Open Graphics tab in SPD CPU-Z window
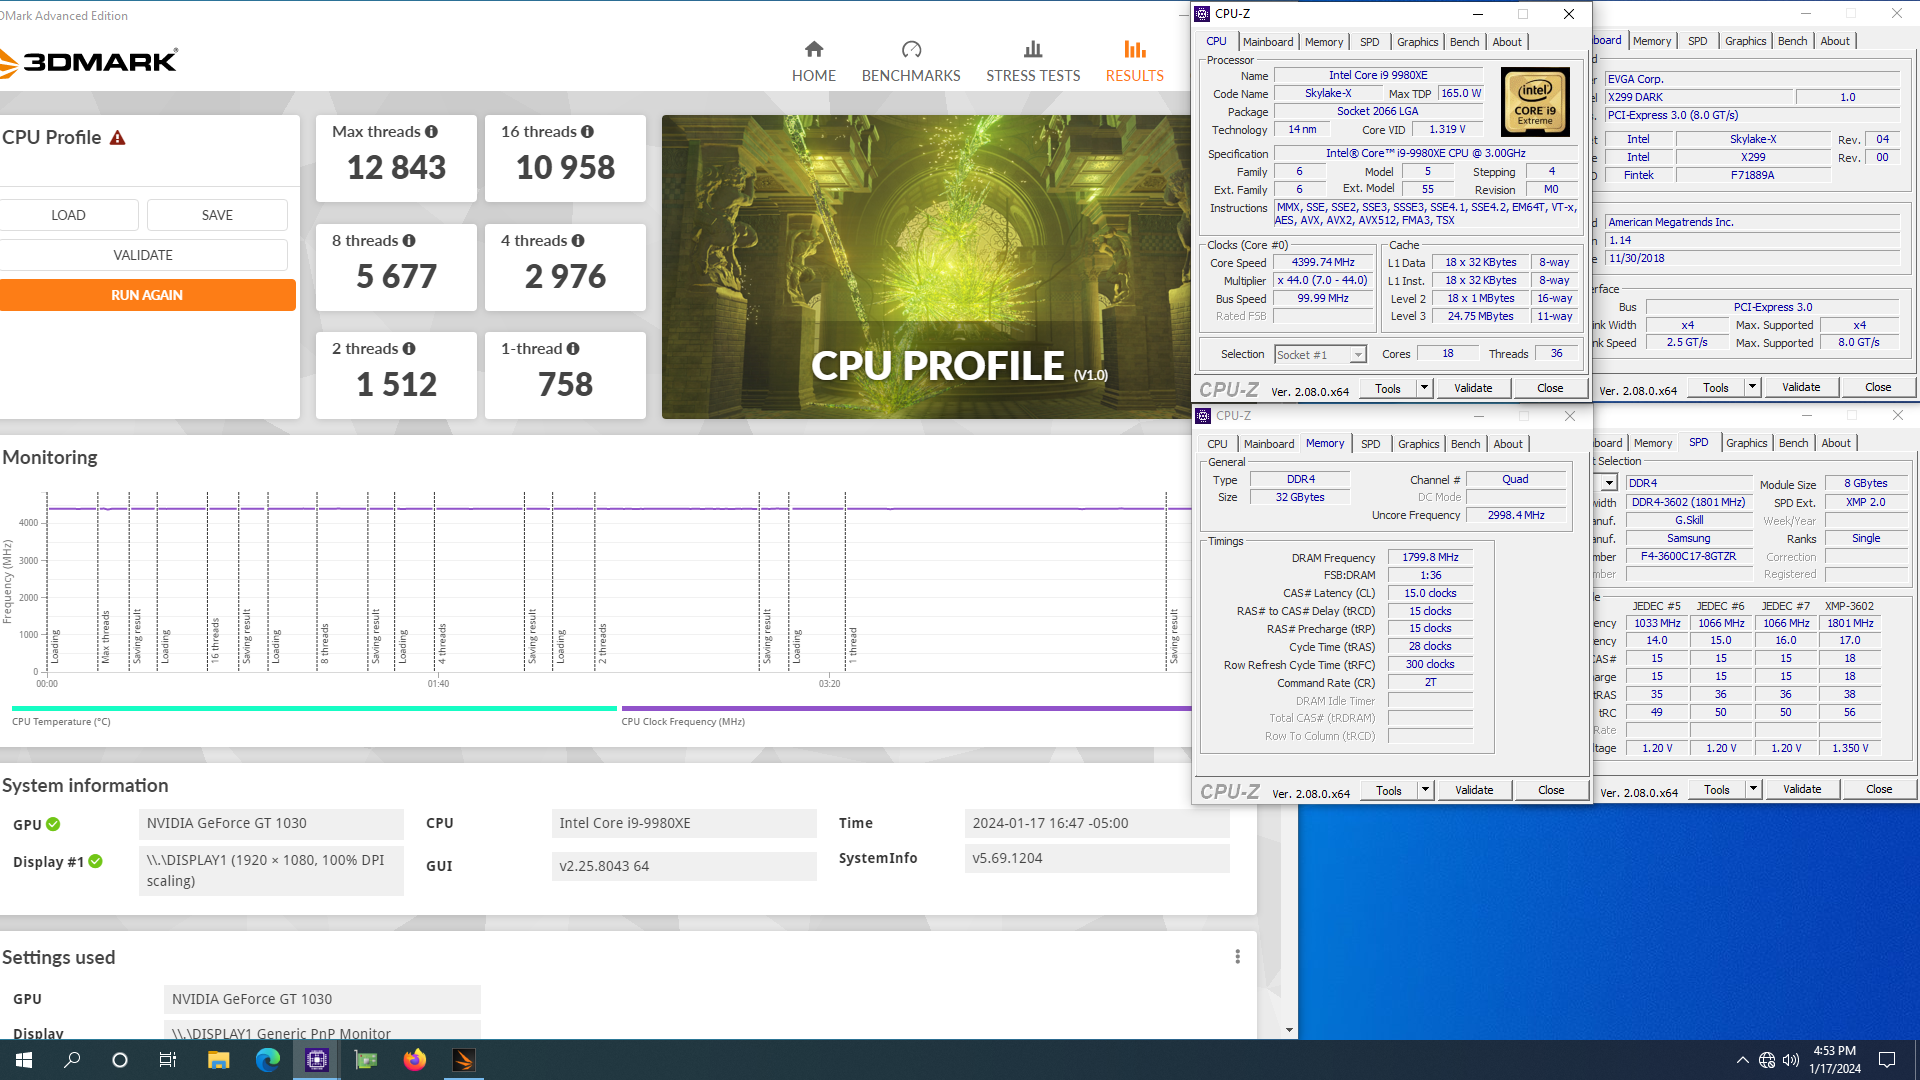1920x1080 pixels. point(1746,443)
